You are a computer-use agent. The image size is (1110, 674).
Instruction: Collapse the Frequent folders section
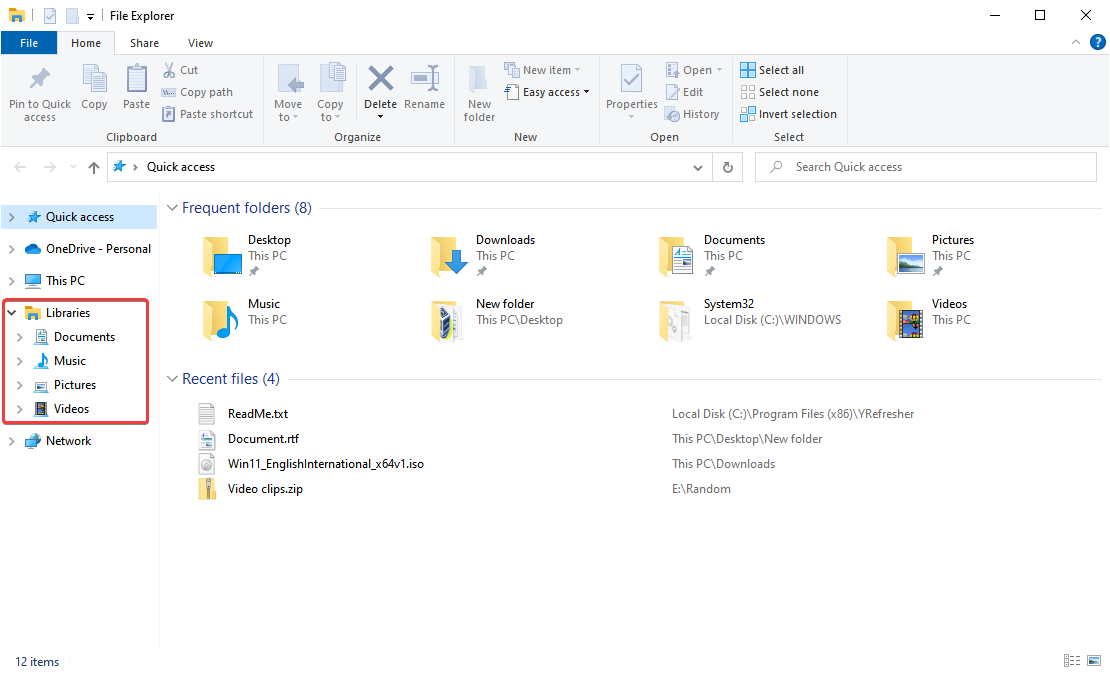(172, 207)
